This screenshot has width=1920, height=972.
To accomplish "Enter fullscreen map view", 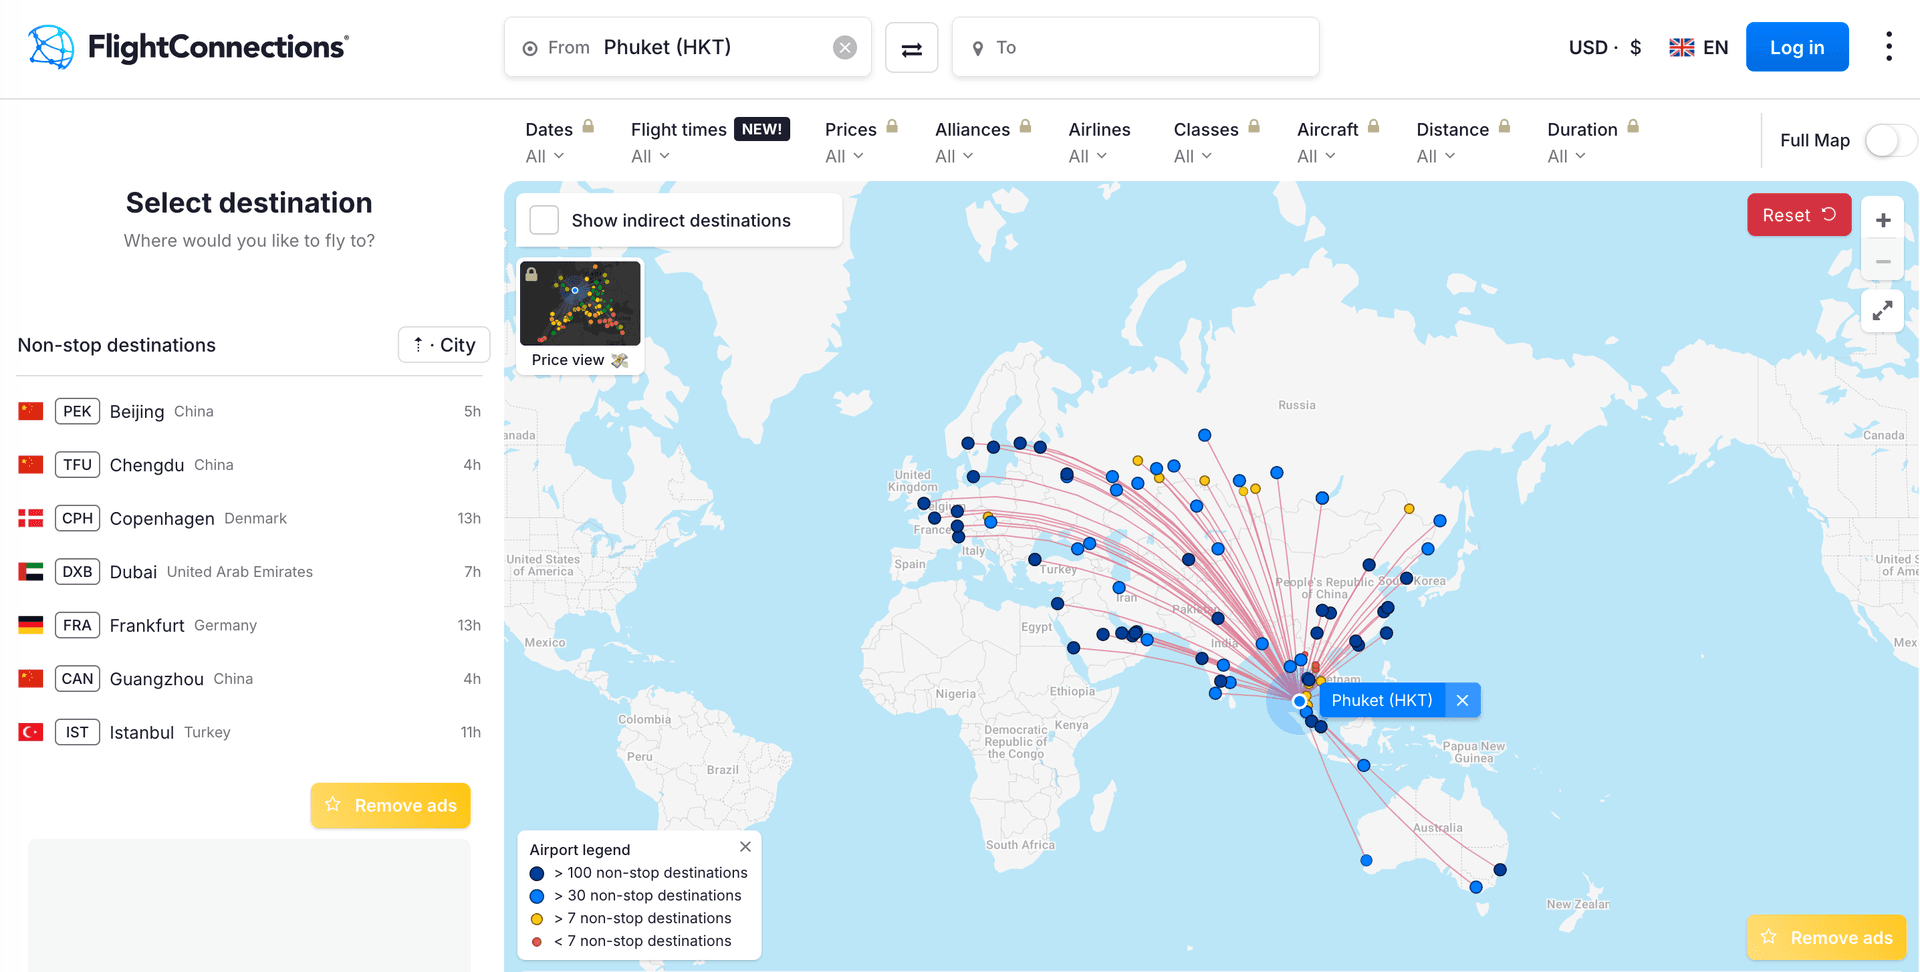I will click(1883, 311).
